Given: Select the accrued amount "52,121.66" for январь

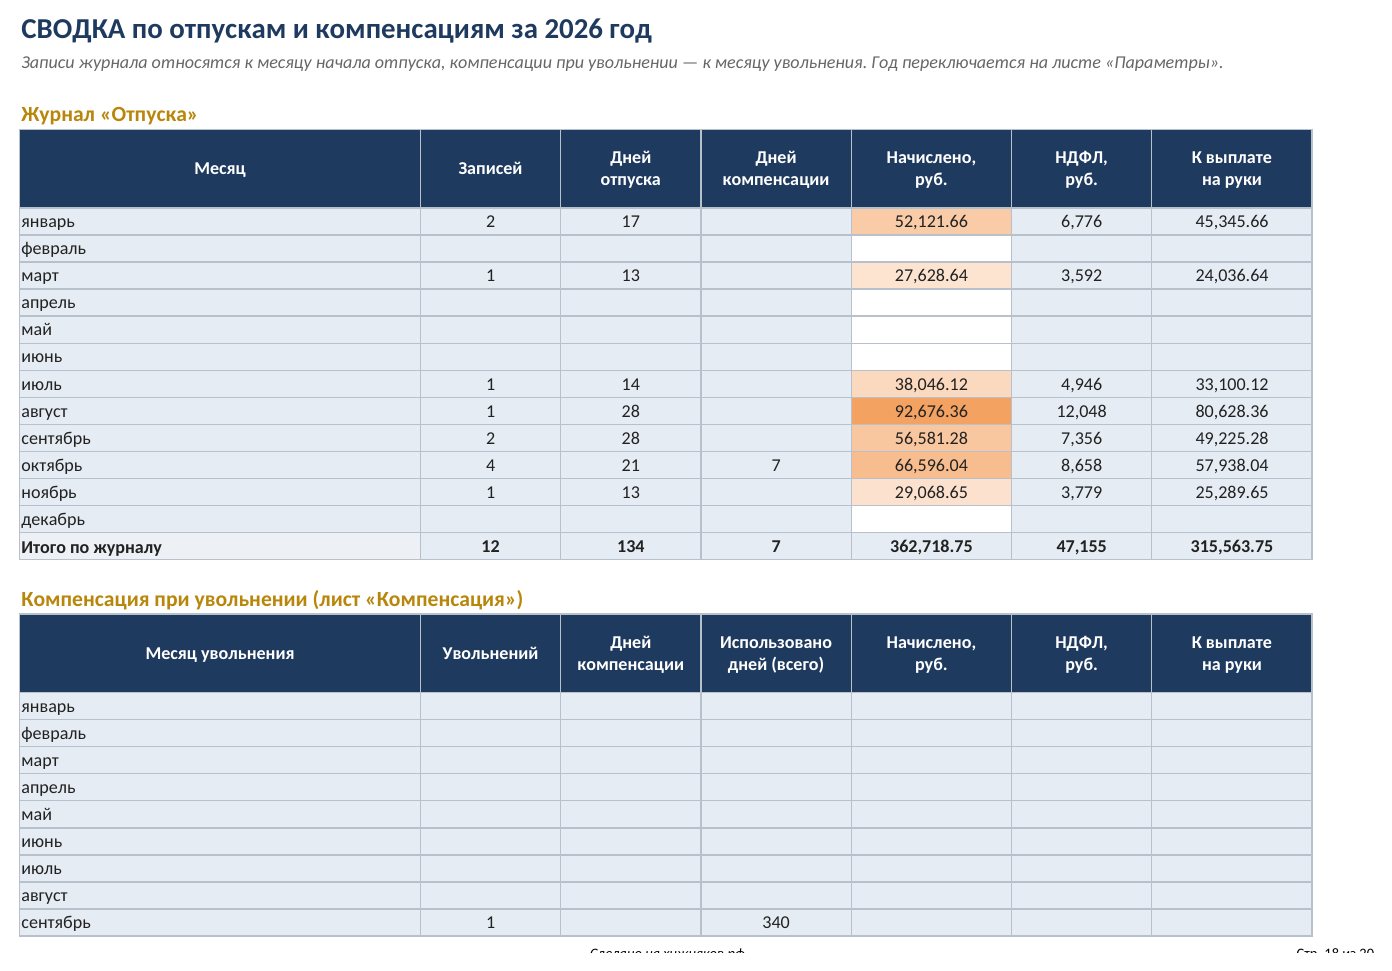Looking at the screenshot, I should point(931,221).
